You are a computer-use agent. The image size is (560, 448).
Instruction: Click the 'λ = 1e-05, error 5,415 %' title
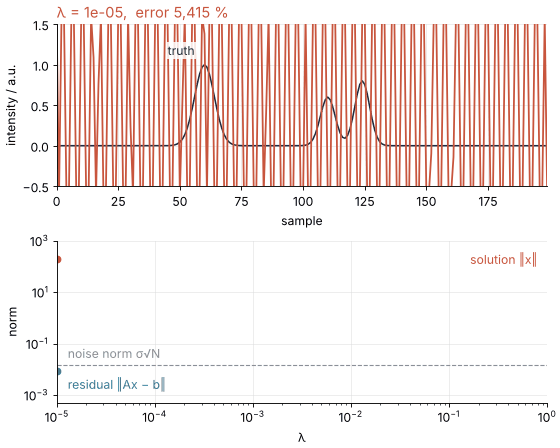[x=142, y=13]
